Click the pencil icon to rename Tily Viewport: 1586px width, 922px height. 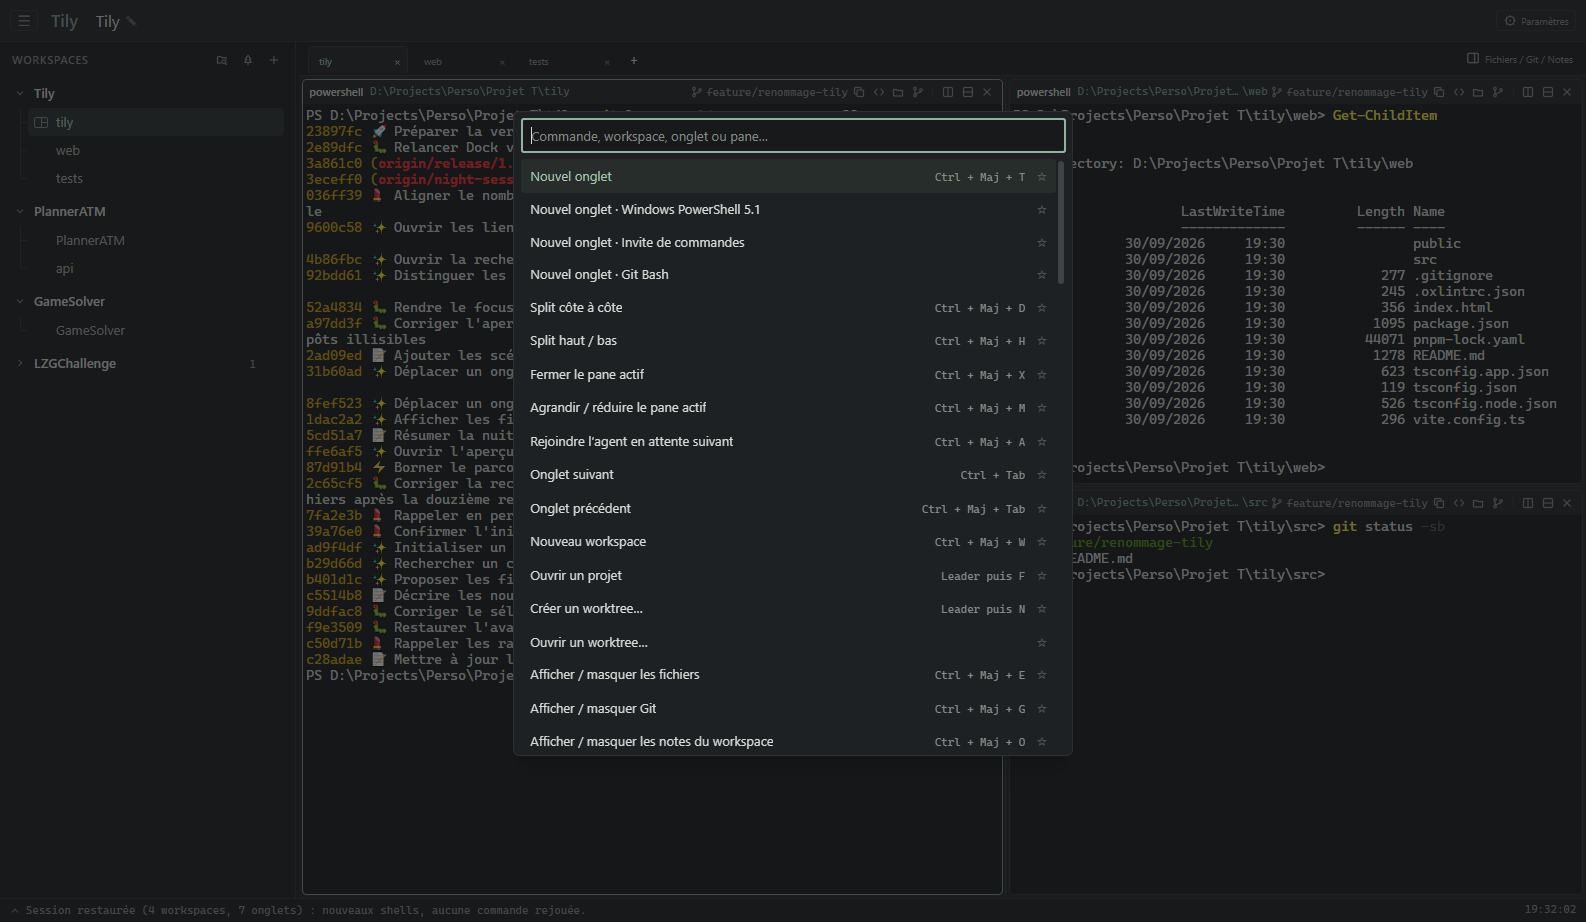click(131, 21)
